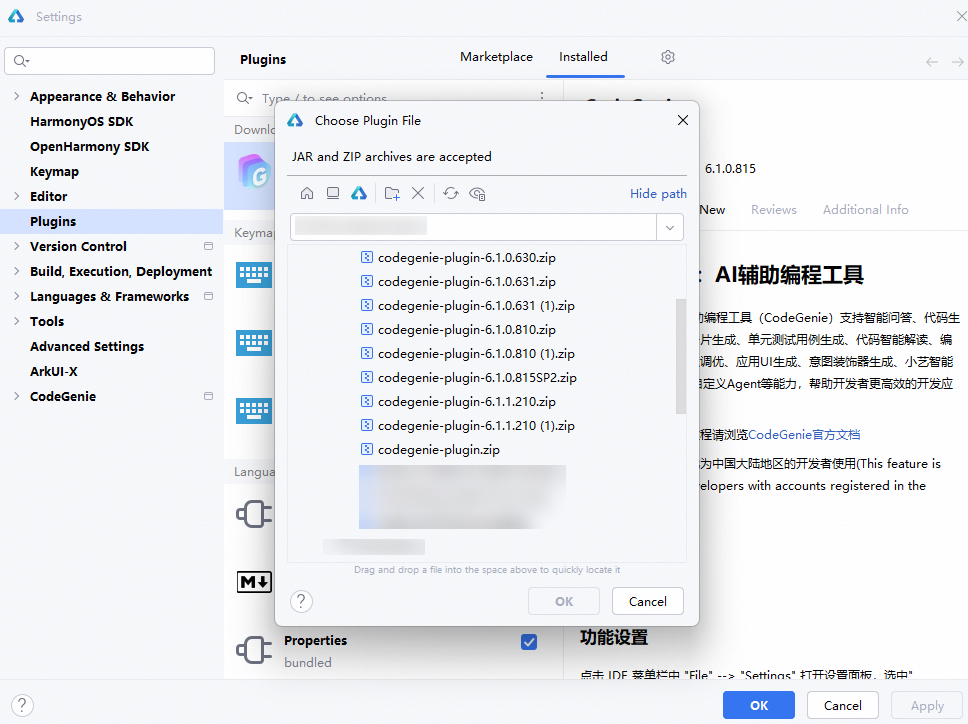Screen dimensions: 968x724
Task: Open the path history dropdown
Action: click(x=670, y=227)
